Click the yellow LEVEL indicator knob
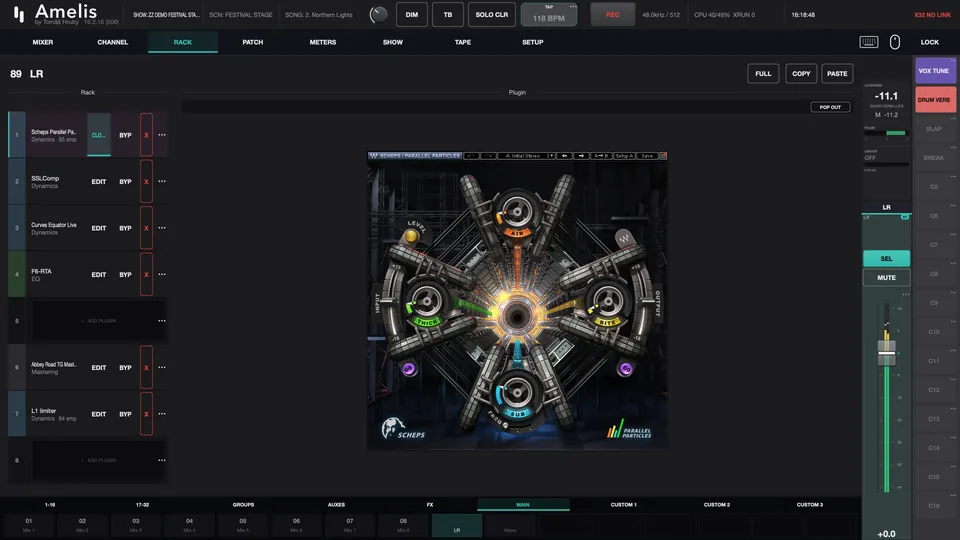Screen dimensions: 960x540 [x=411, y=236]
